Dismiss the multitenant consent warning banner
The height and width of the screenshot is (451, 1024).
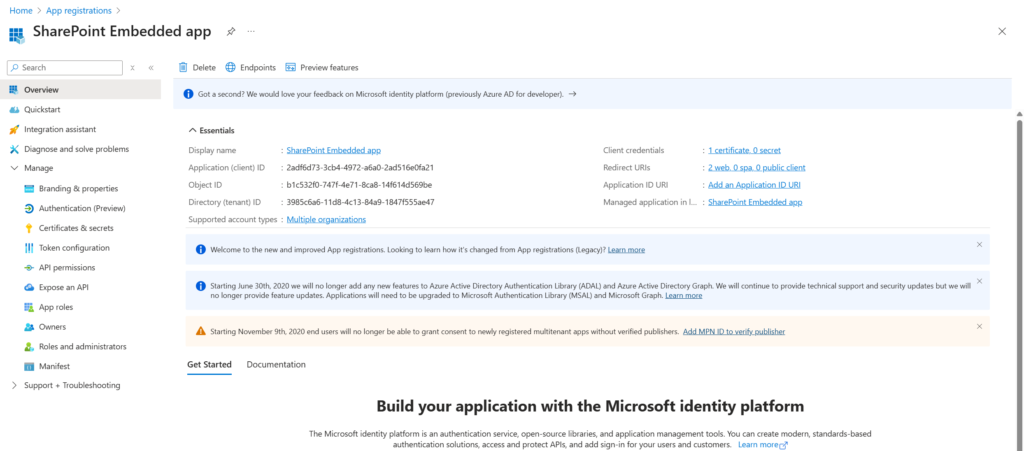pos(979,326)
